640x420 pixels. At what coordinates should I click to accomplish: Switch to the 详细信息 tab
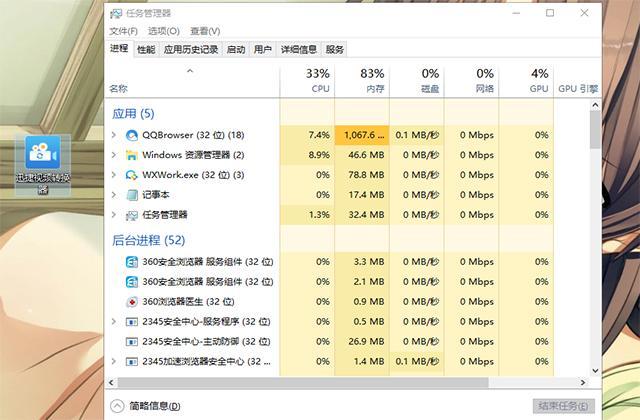coord(299,50)
